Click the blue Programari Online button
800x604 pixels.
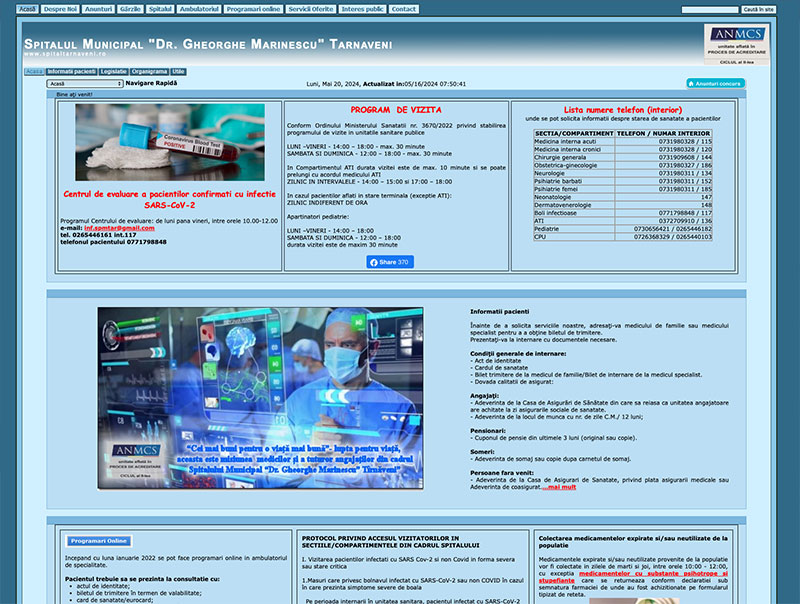[98, 541]
